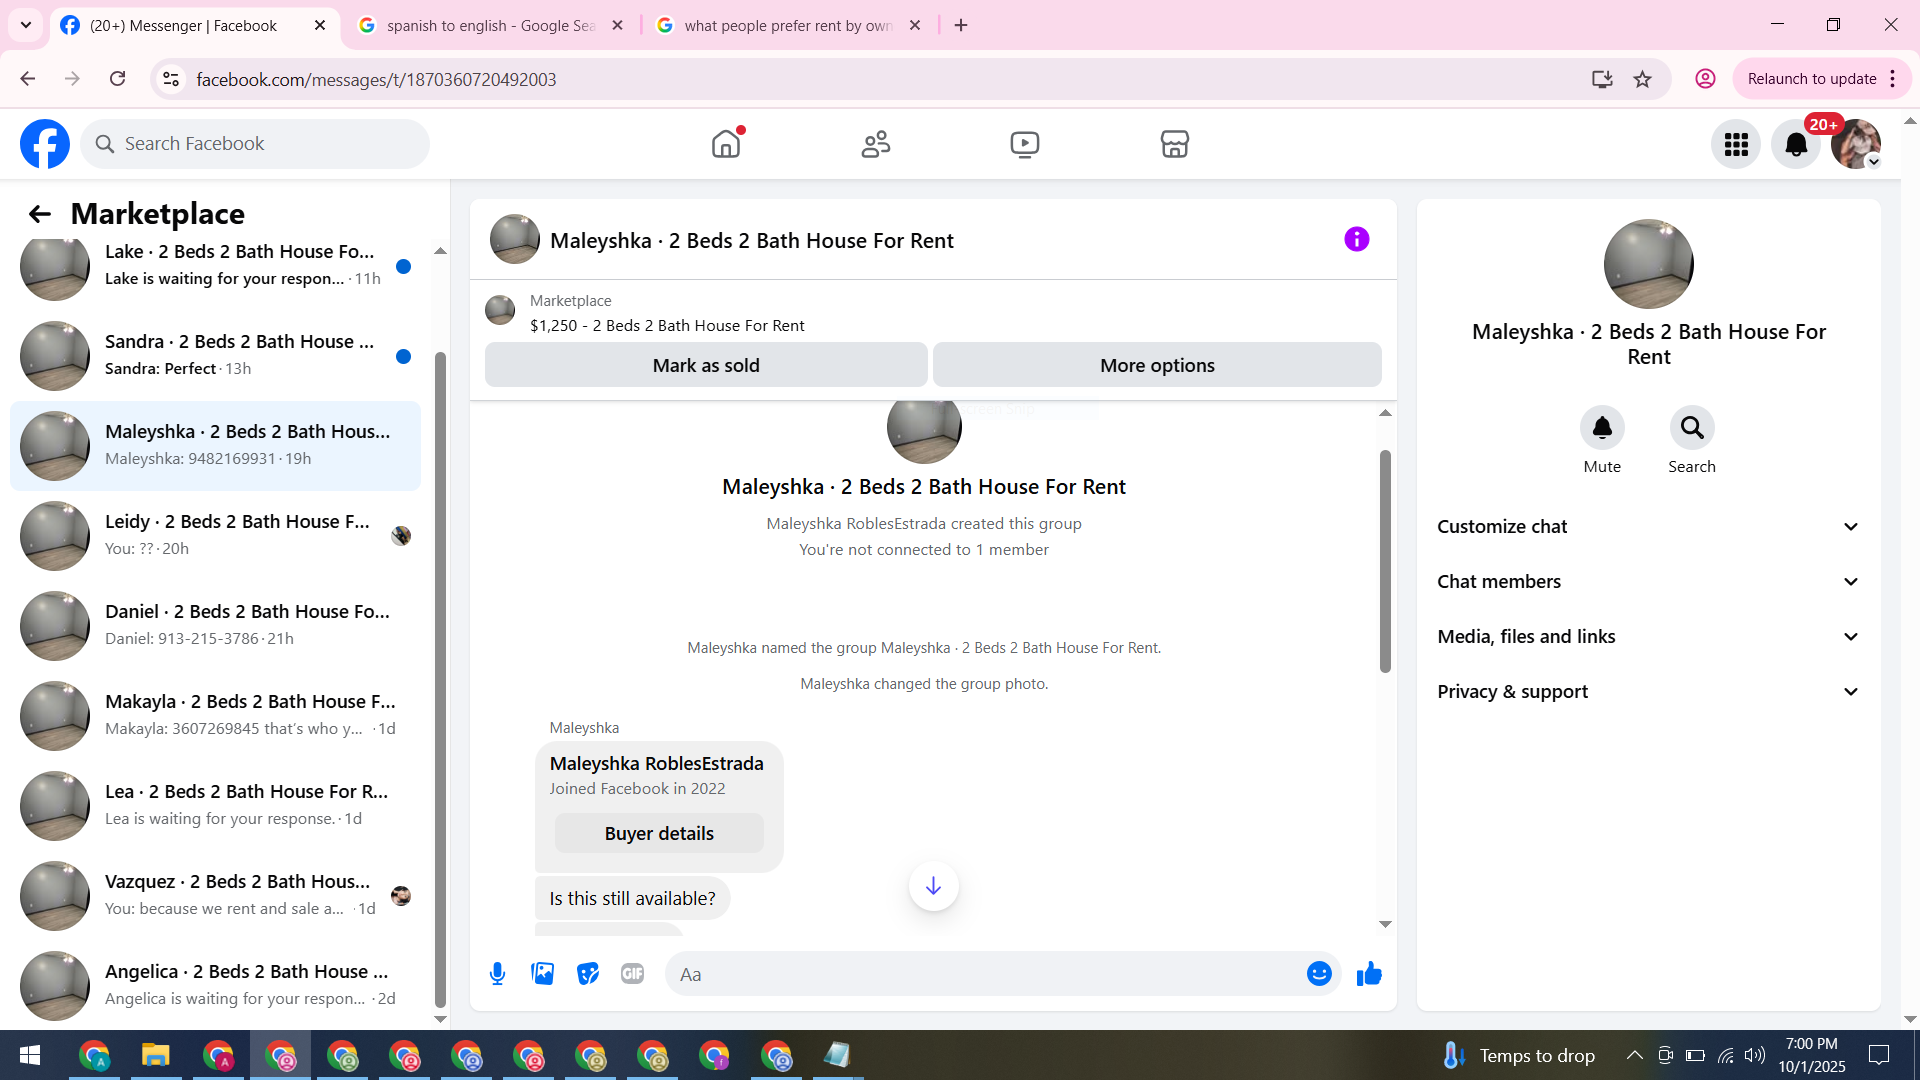
Task: Open Leidy conversation in the list
Action: click(x=215, y=536)
